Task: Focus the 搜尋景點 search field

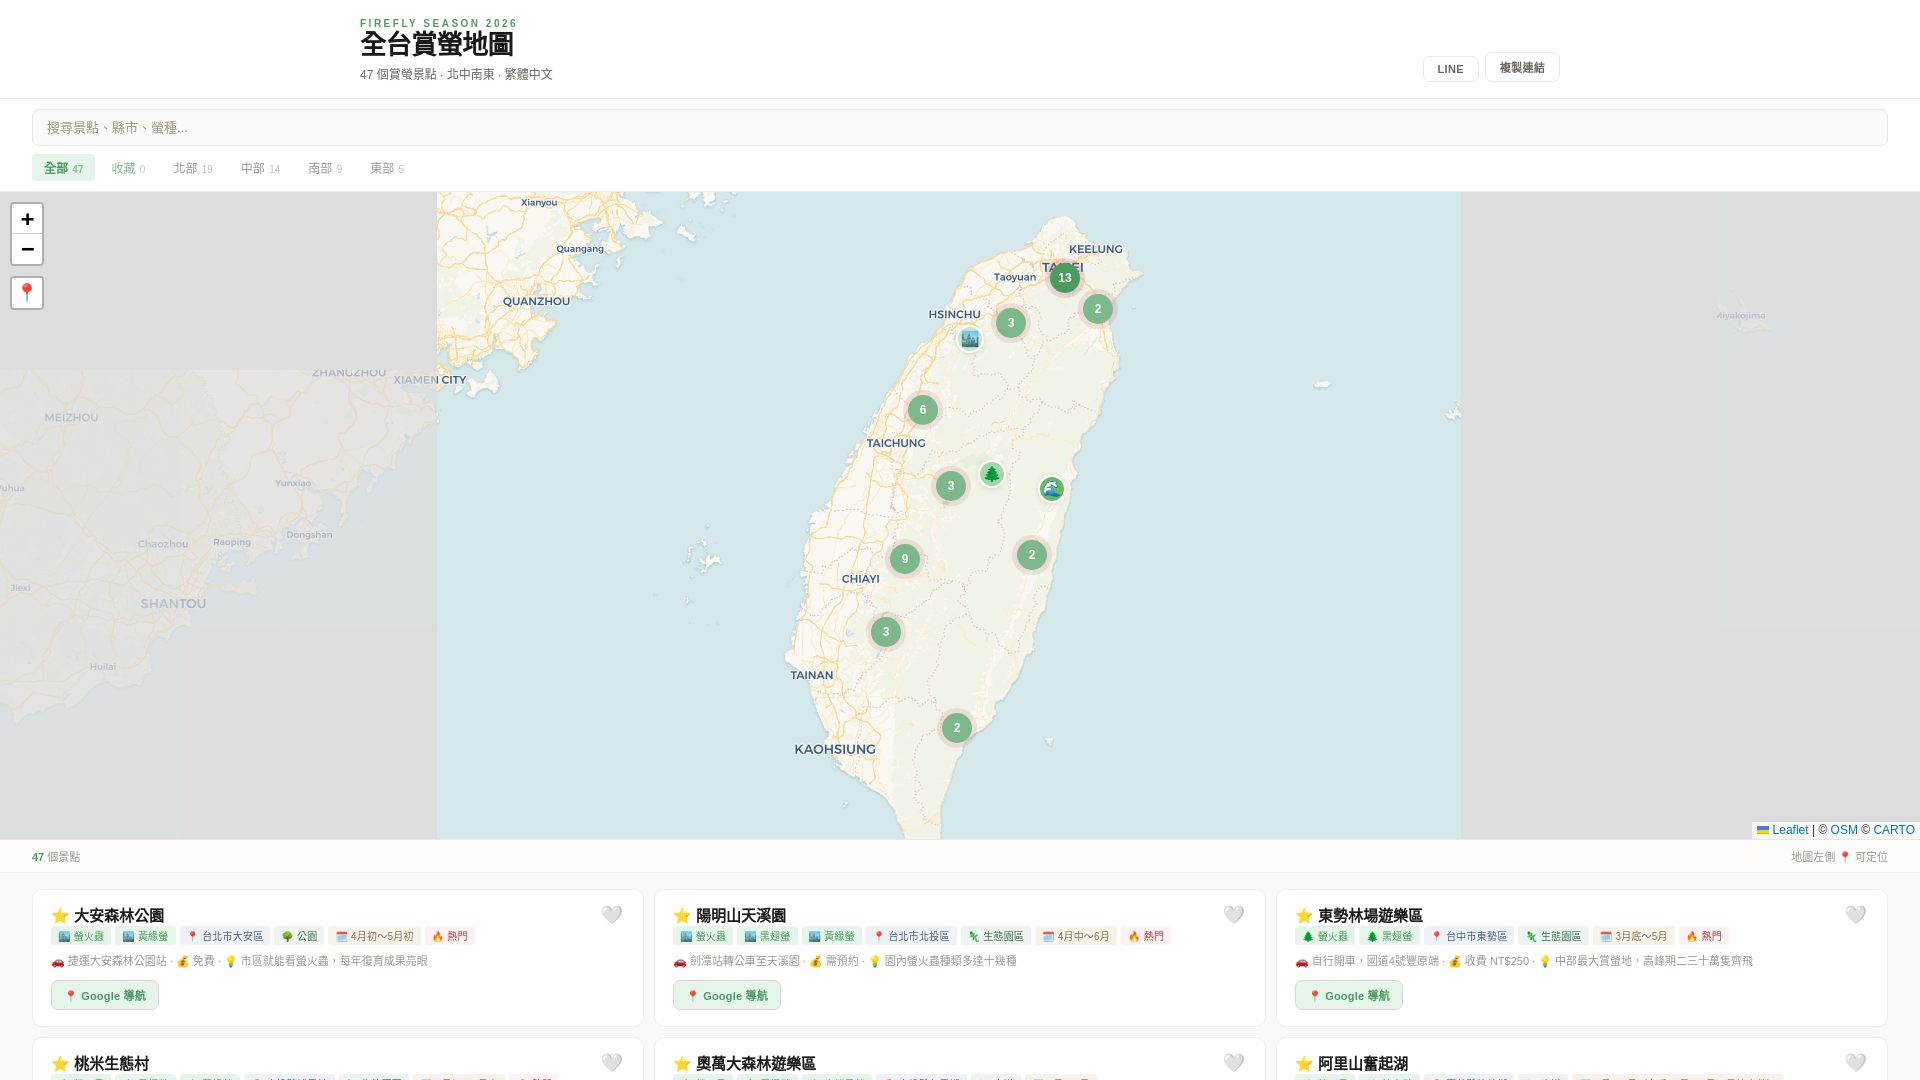Action: pos(960,128)
